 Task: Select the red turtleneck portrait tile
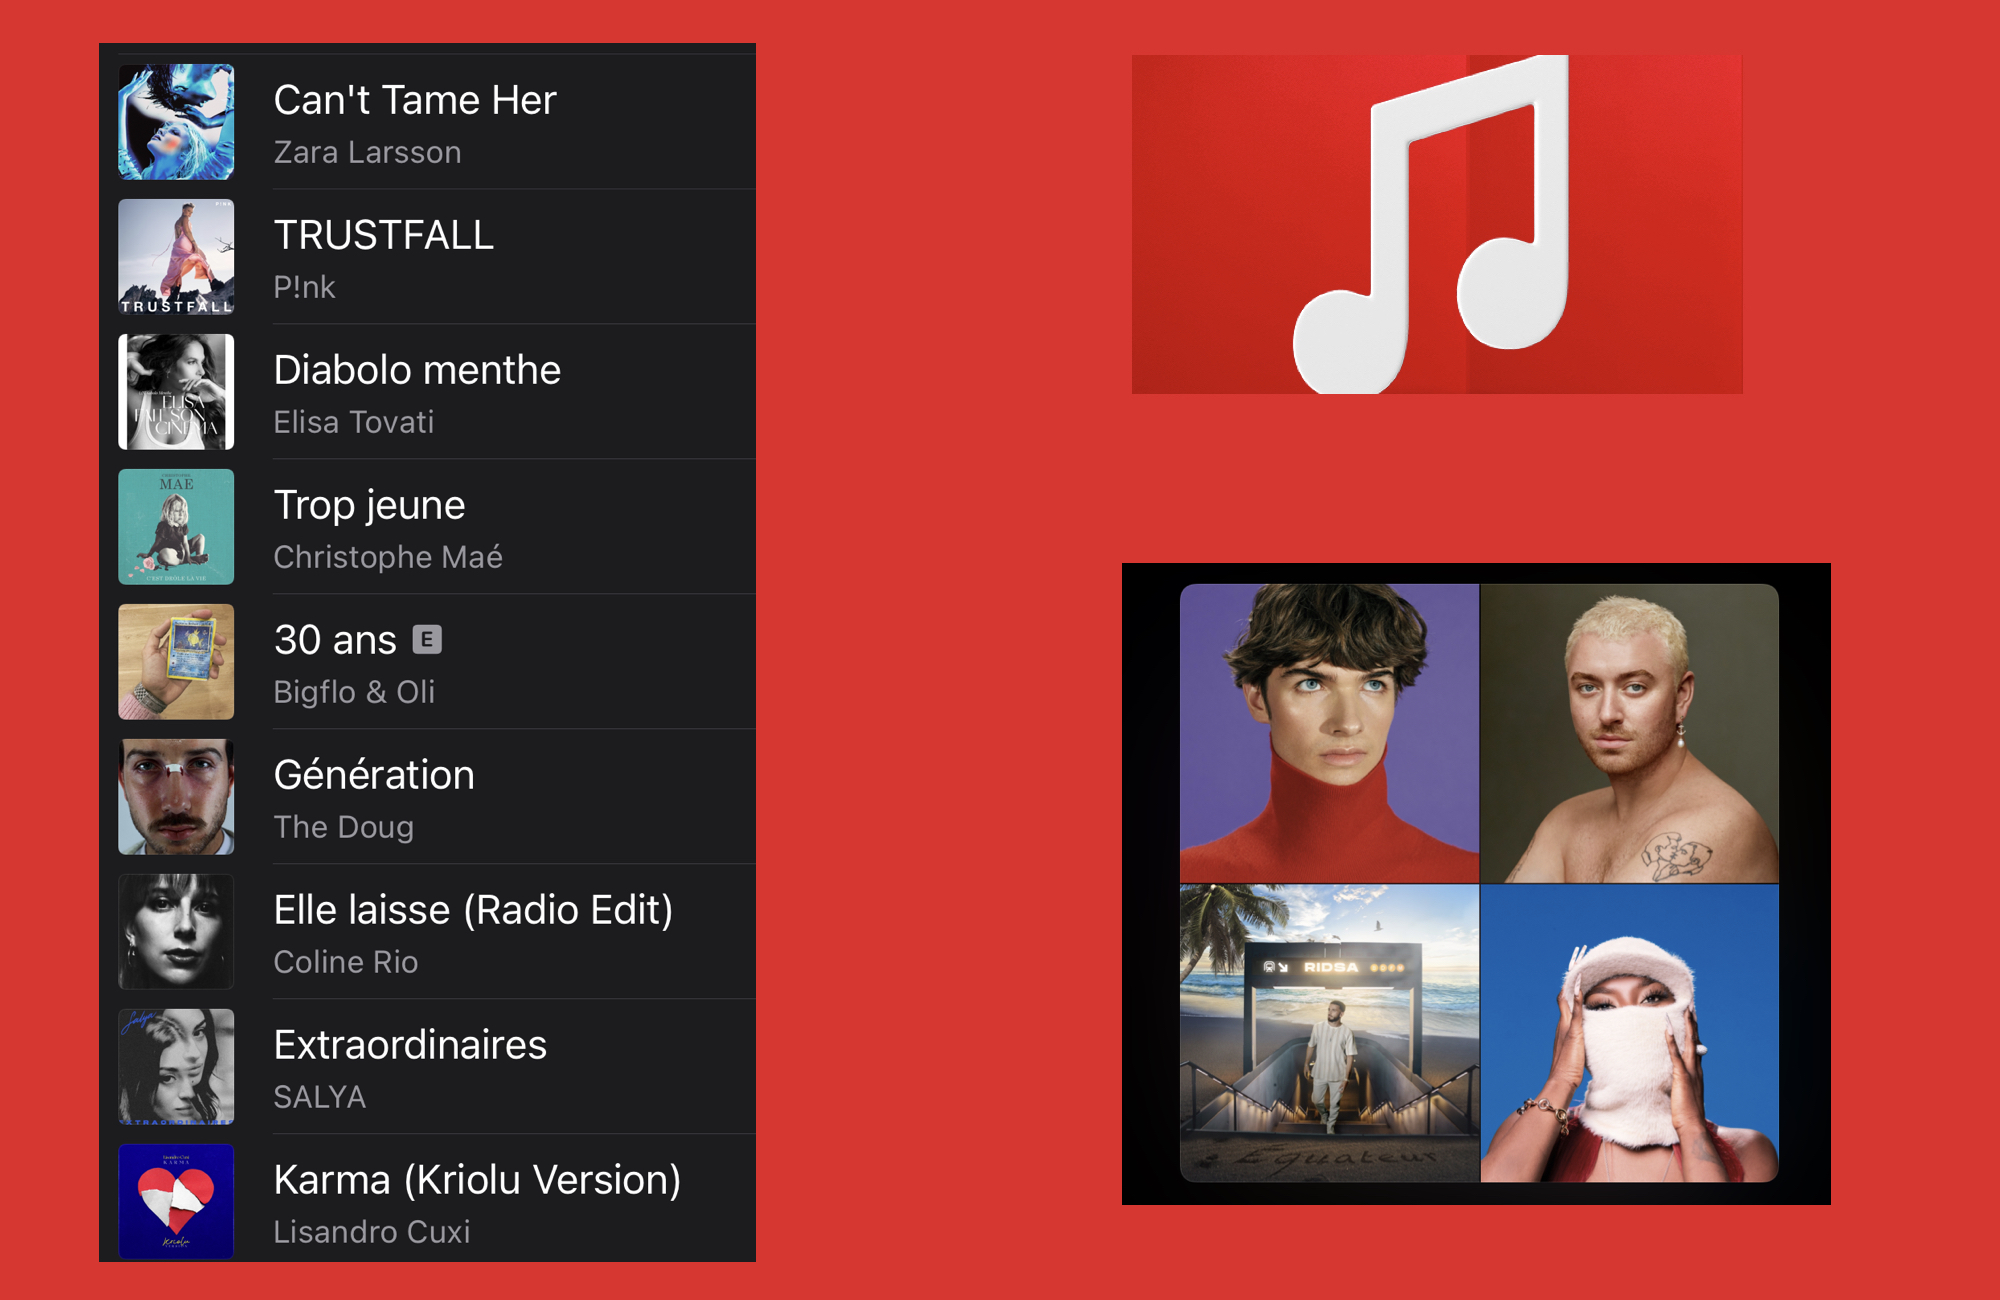pos(1329,733)
